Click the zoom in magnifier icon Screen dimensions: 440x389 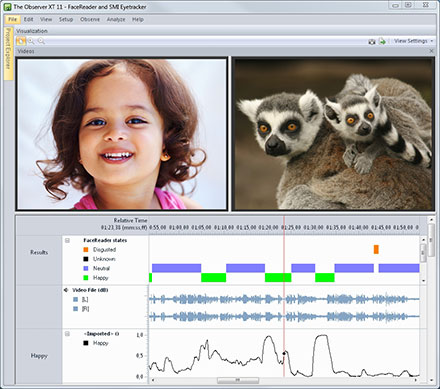(31, 41)
